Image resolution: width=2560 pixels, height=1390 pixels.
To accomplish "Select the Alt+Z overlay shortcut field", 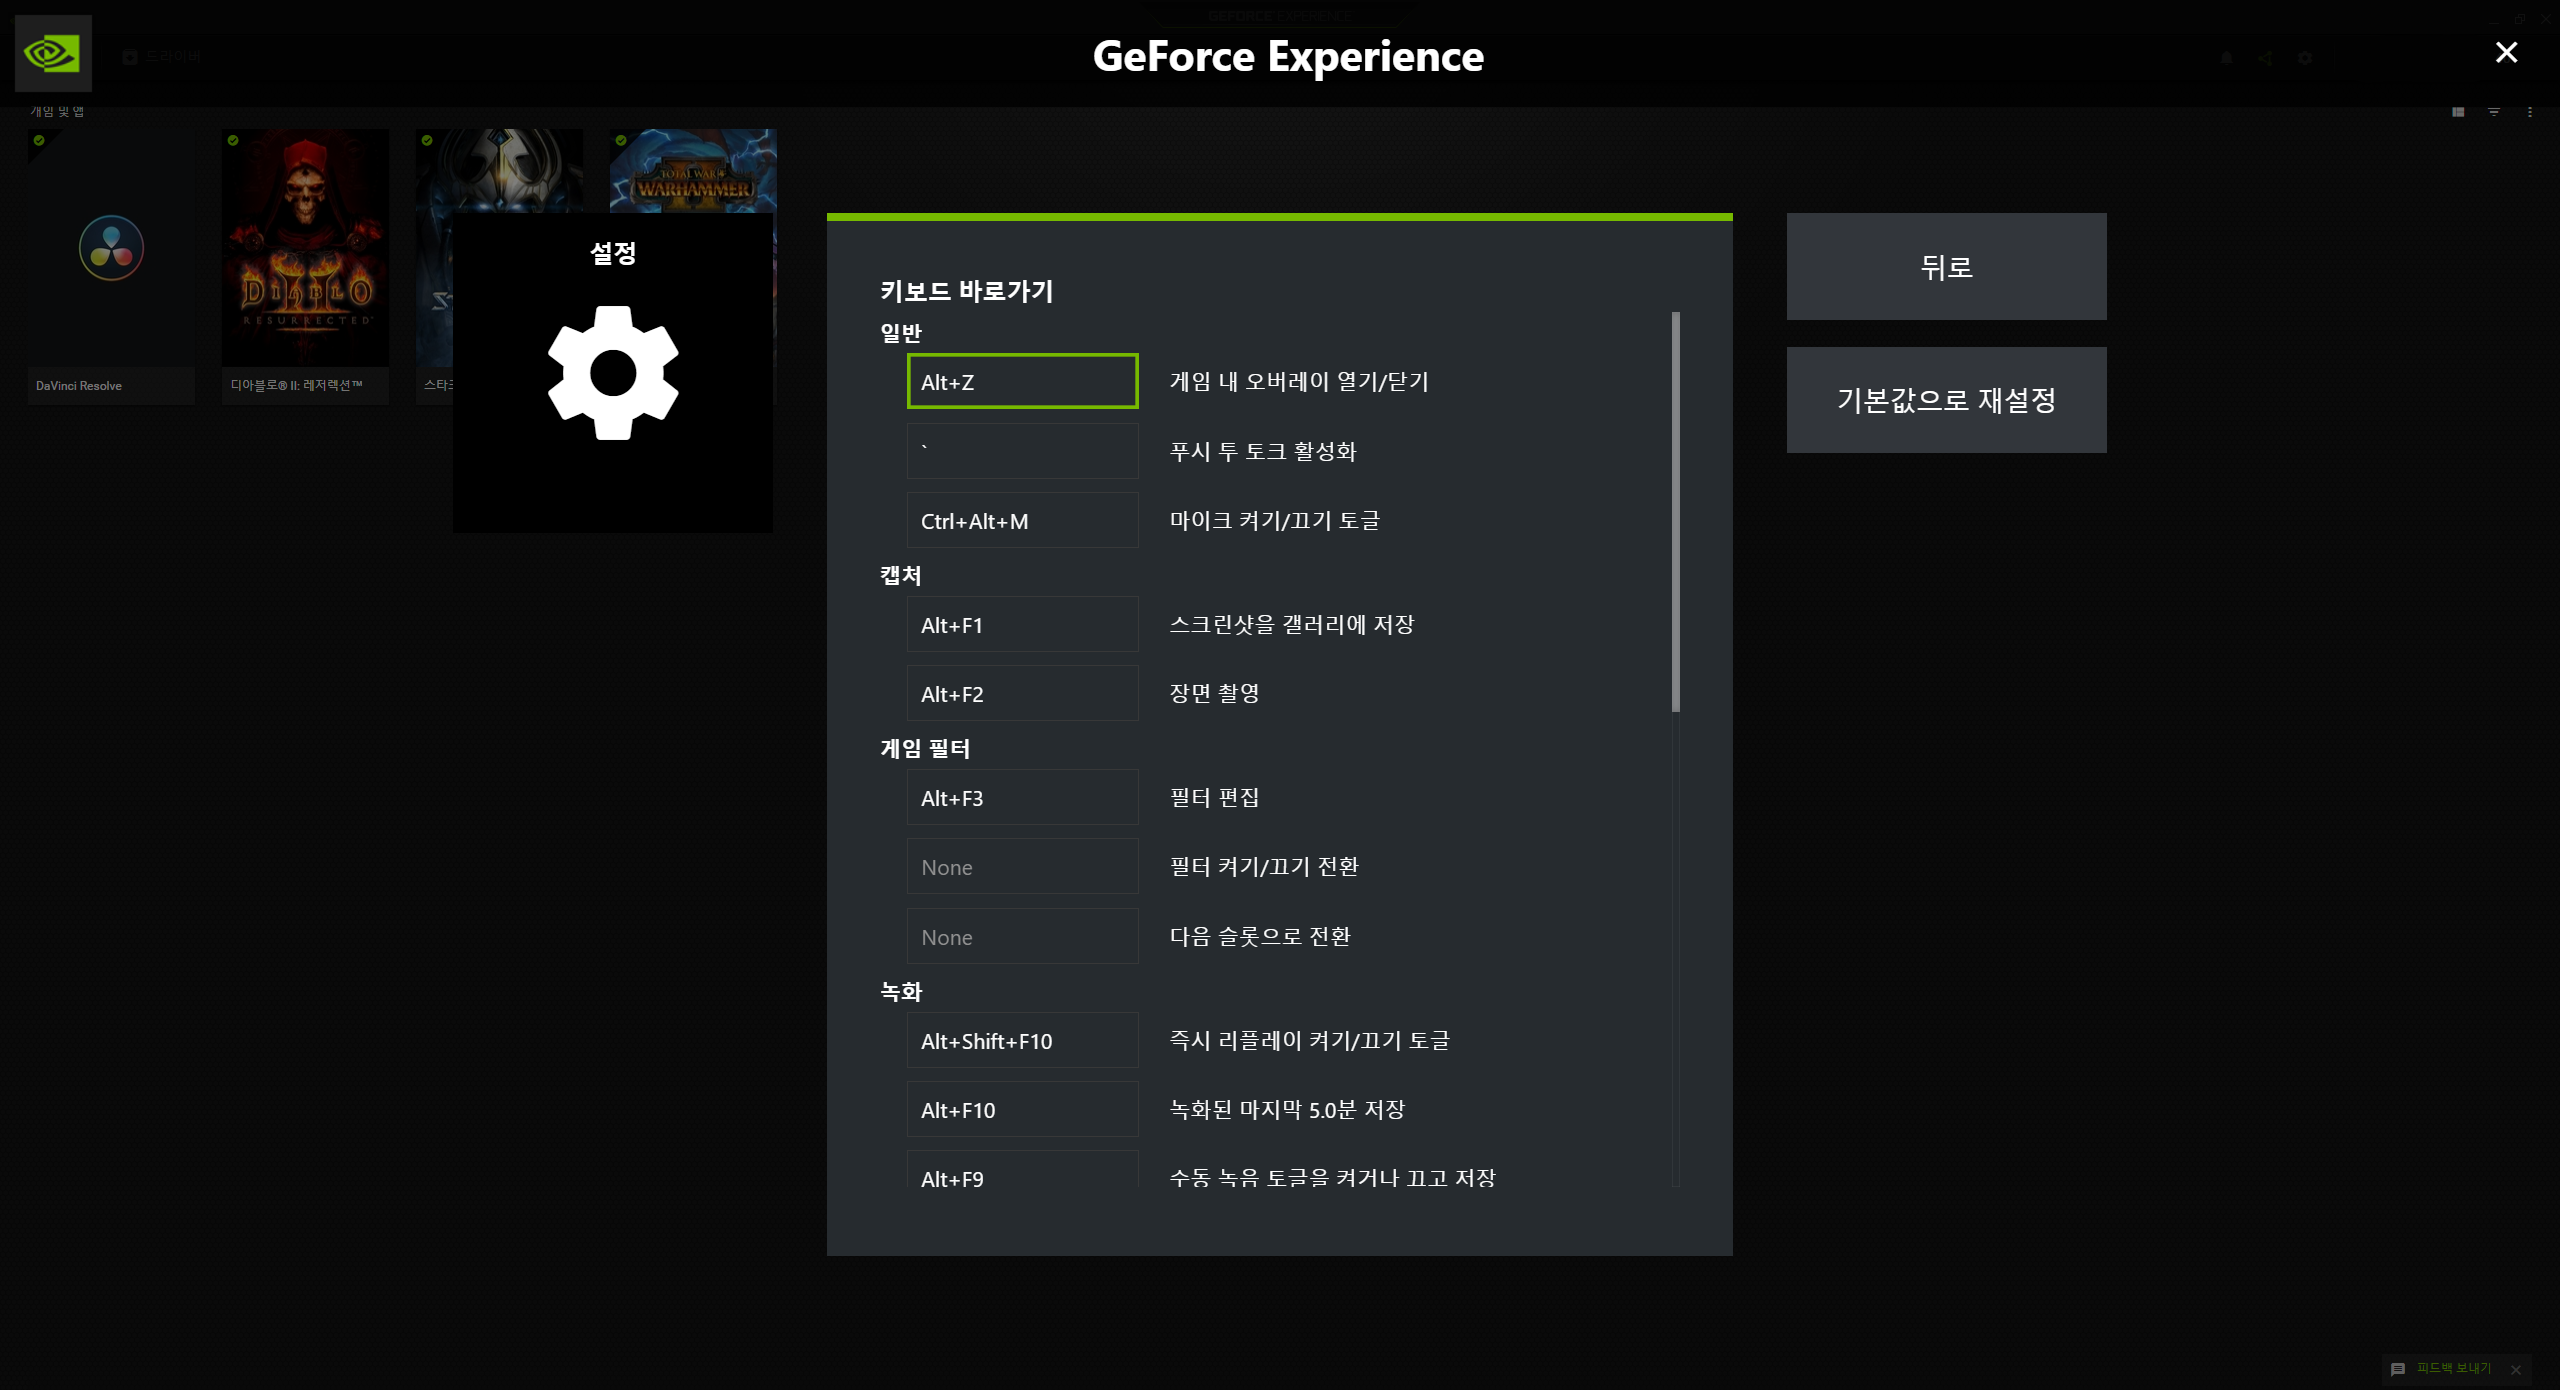I will (1021, 382).
